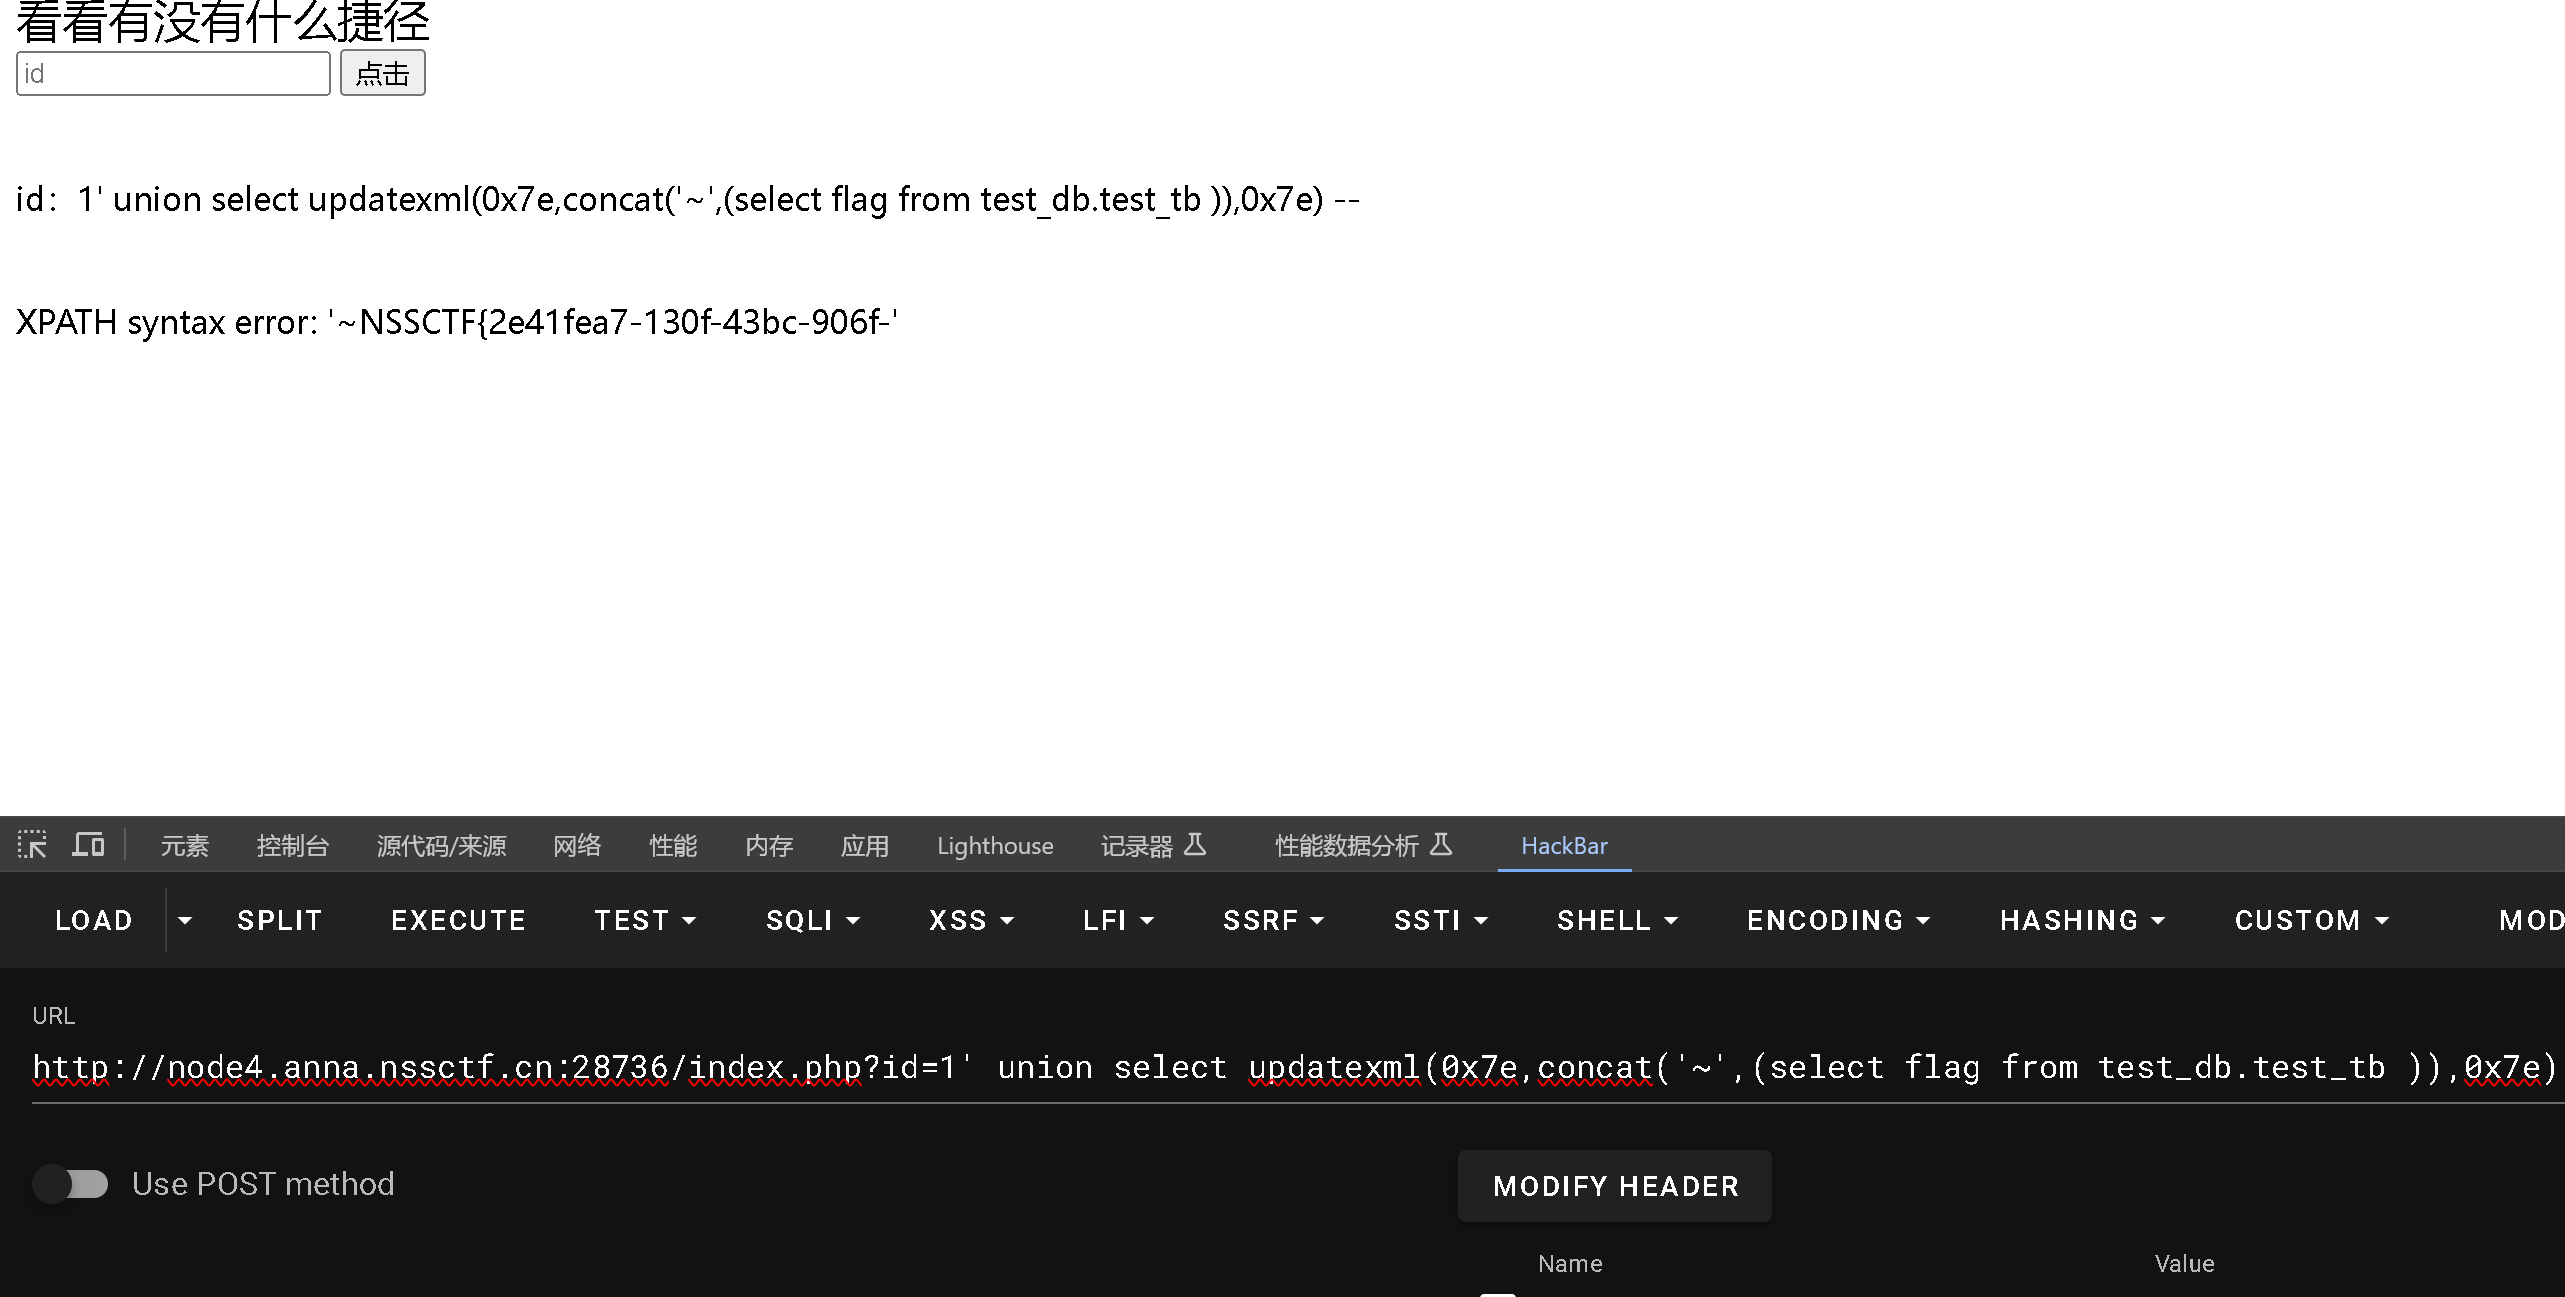Enable the Use POST method switch

pos(70,1184)
